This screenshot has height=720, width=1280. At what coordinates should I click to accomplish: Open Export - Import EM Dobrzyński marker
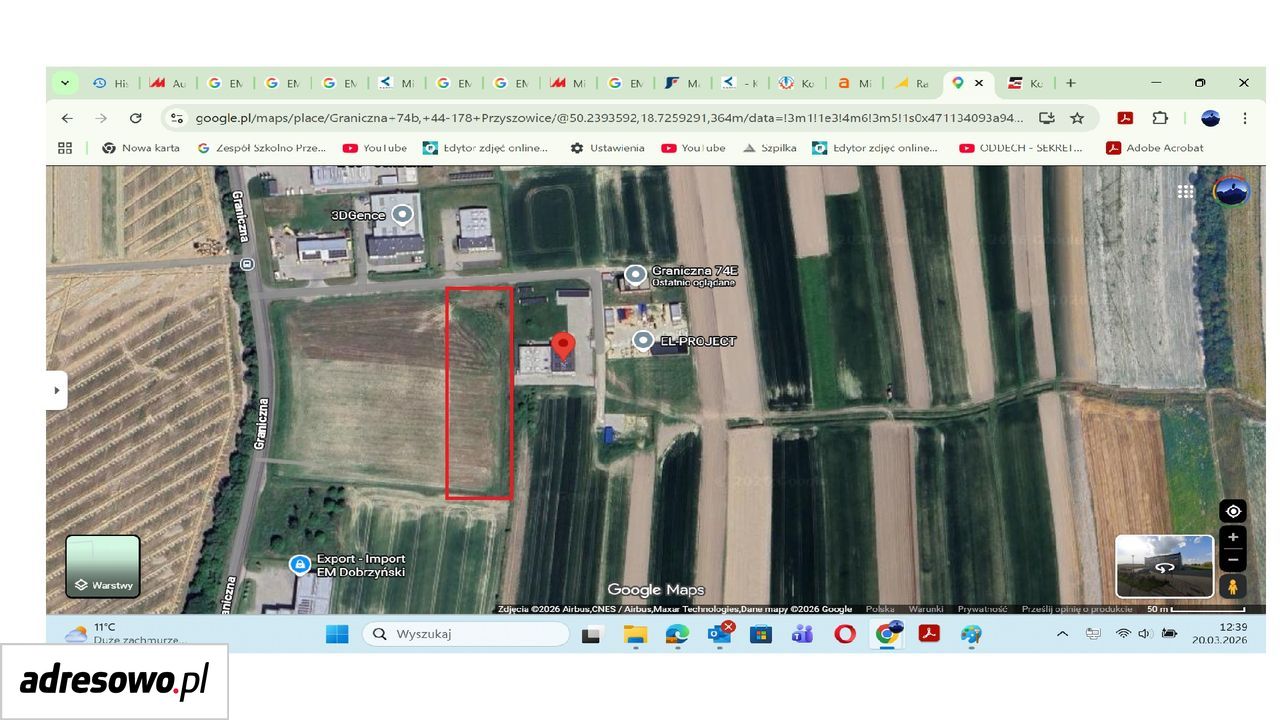299,565
